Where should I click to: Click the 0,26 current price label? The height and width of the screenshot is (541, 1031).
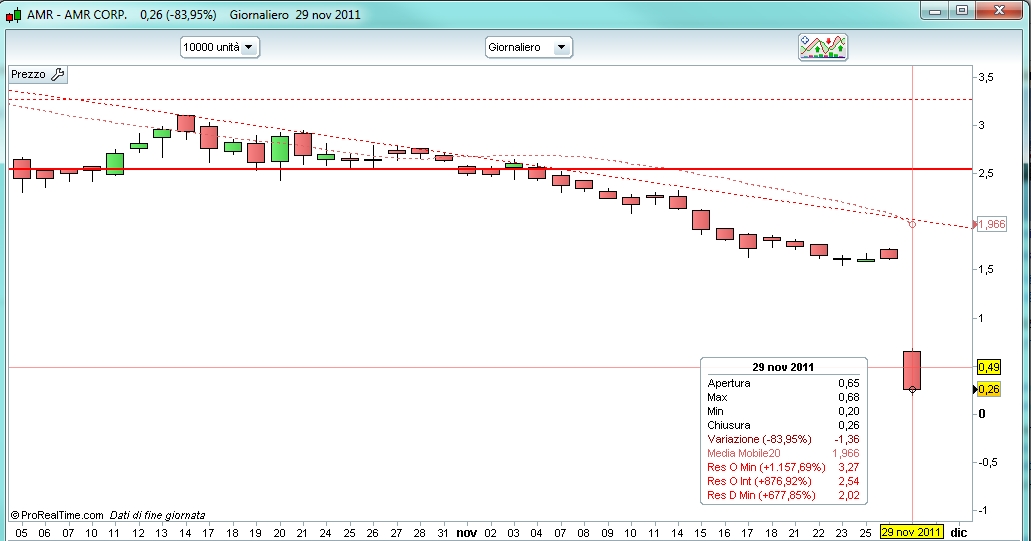989,389
